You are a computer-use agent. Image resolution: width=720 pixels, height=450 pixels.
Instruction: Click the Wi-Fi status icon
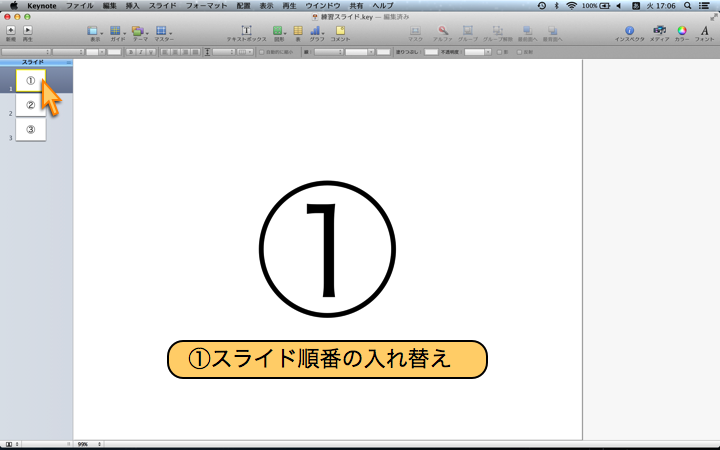(571, 6)
